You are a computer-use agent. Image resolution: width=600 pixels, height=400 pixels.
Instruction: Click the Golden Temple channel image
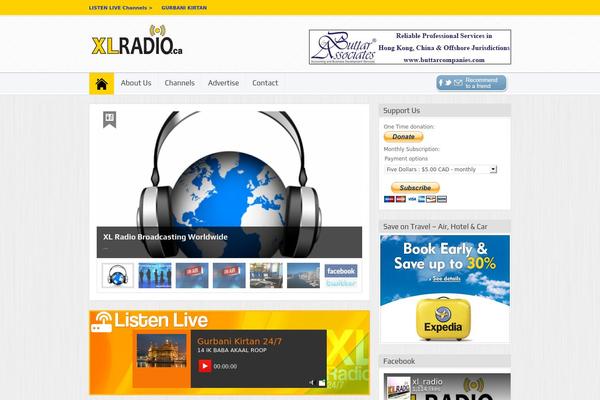pos(161,351)
